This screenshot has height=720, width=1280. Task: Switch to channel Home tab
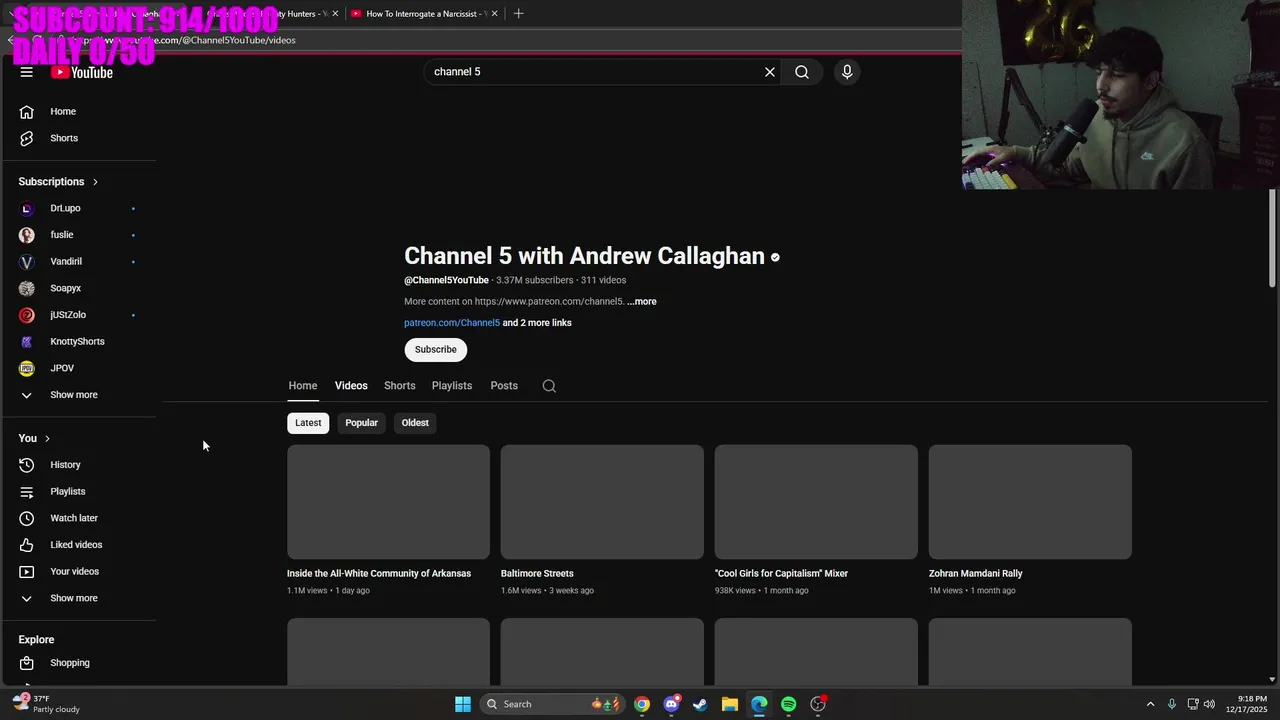[x=303, y=386]
